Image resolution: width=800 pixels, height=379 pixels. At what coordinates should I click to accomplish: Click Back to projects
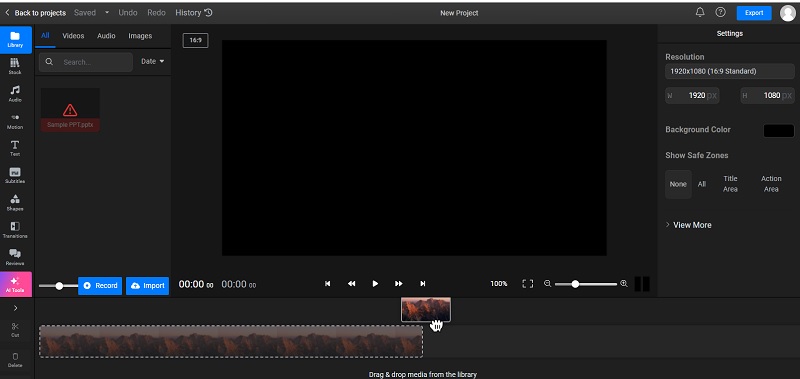[35, 13]
